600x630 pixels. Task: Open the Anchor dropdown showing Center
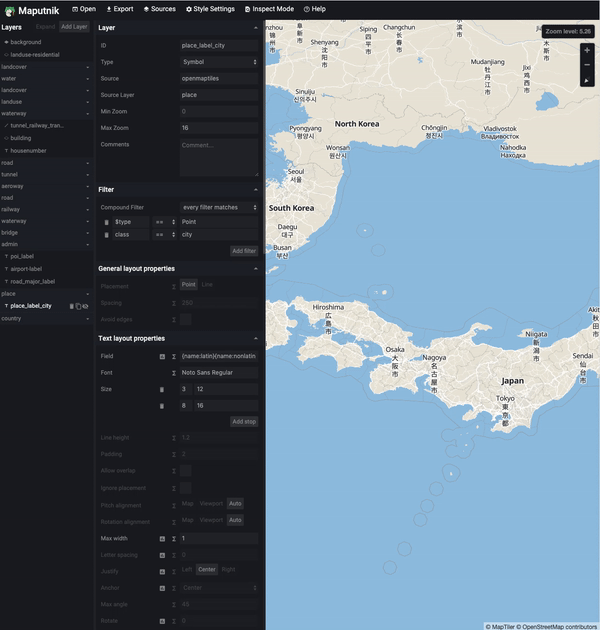(x=219, y=588)
